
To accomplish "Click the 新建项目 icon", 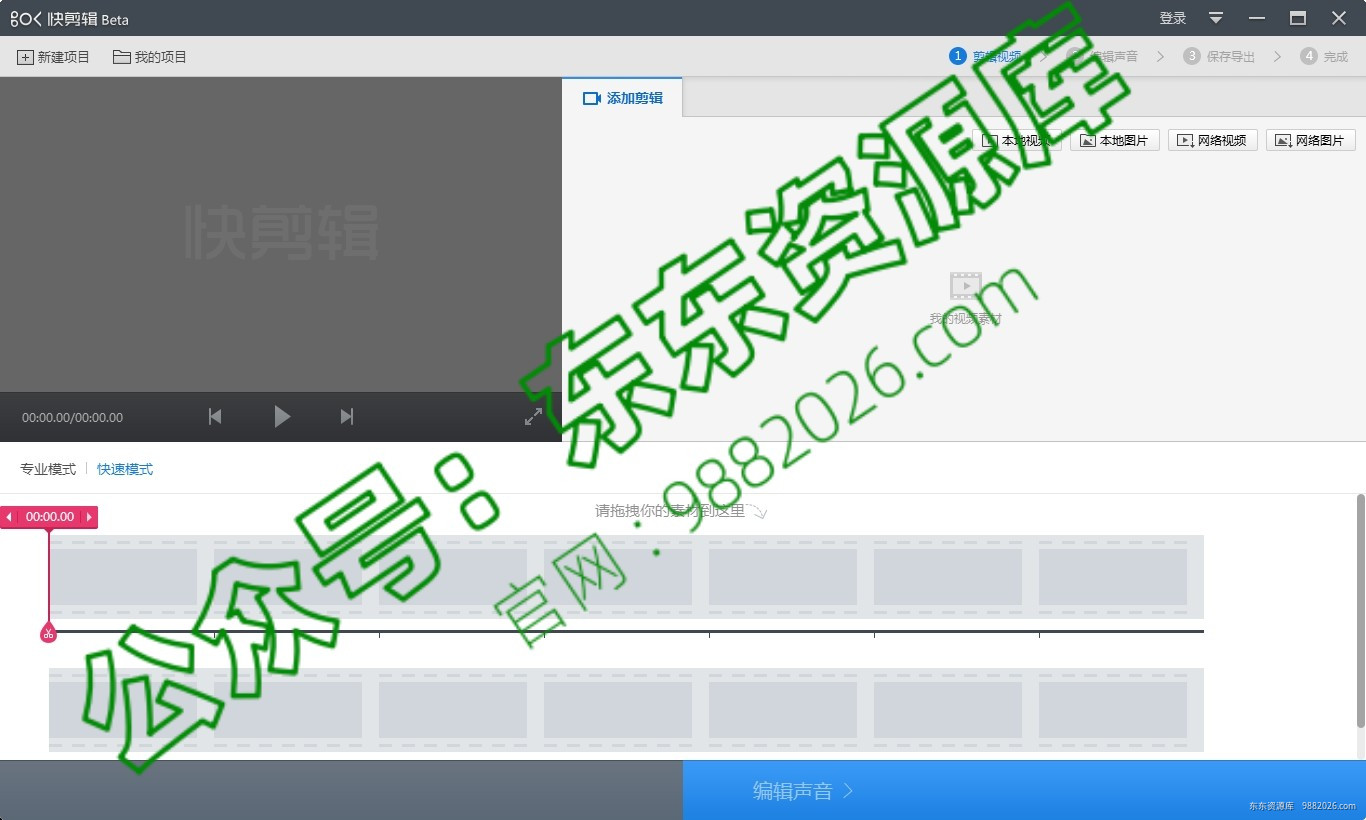I will coord(25,57).
